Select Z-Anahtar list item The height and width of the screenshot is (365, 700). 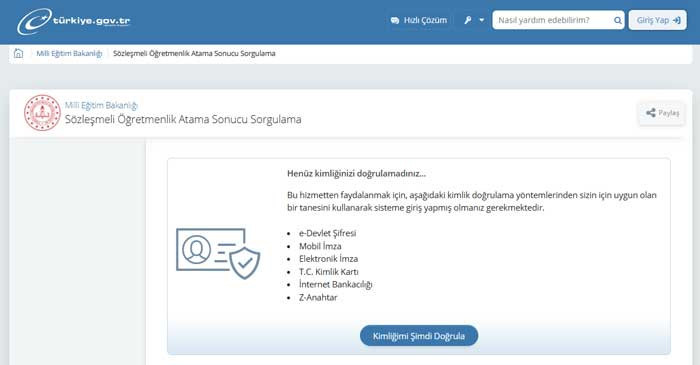pos(318,298)
